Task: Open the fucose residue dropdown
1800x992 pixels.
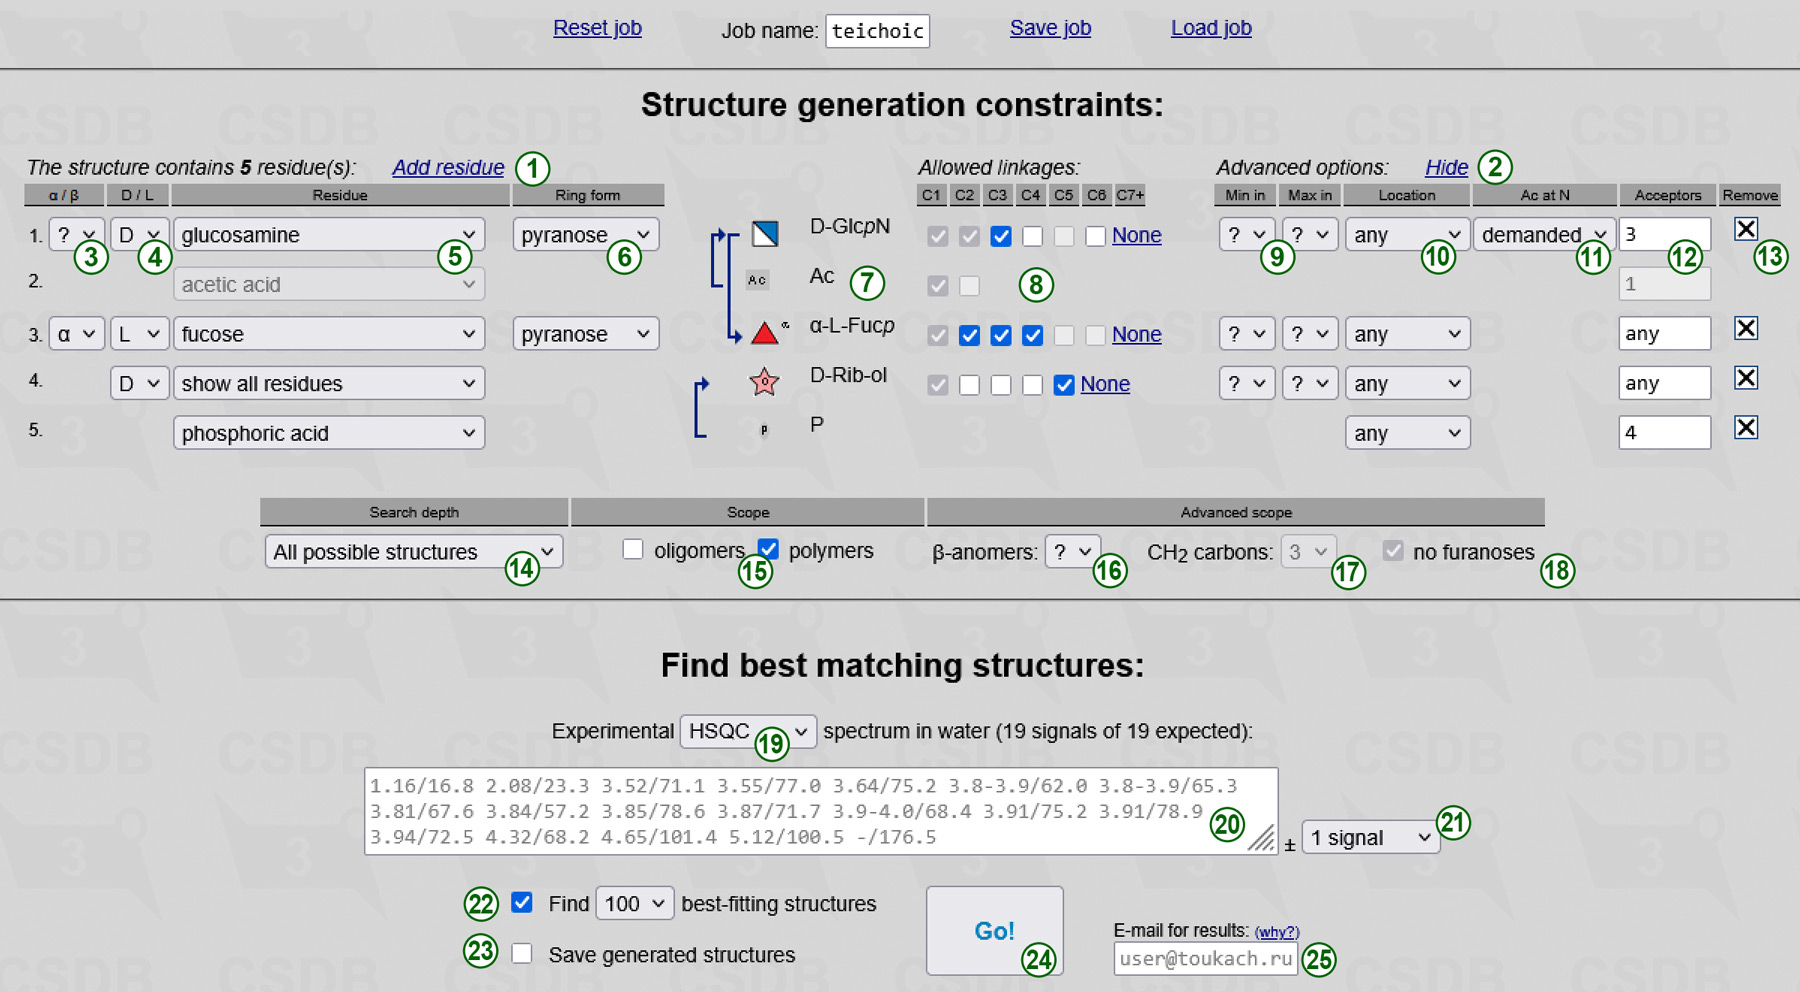Action: 329,334
